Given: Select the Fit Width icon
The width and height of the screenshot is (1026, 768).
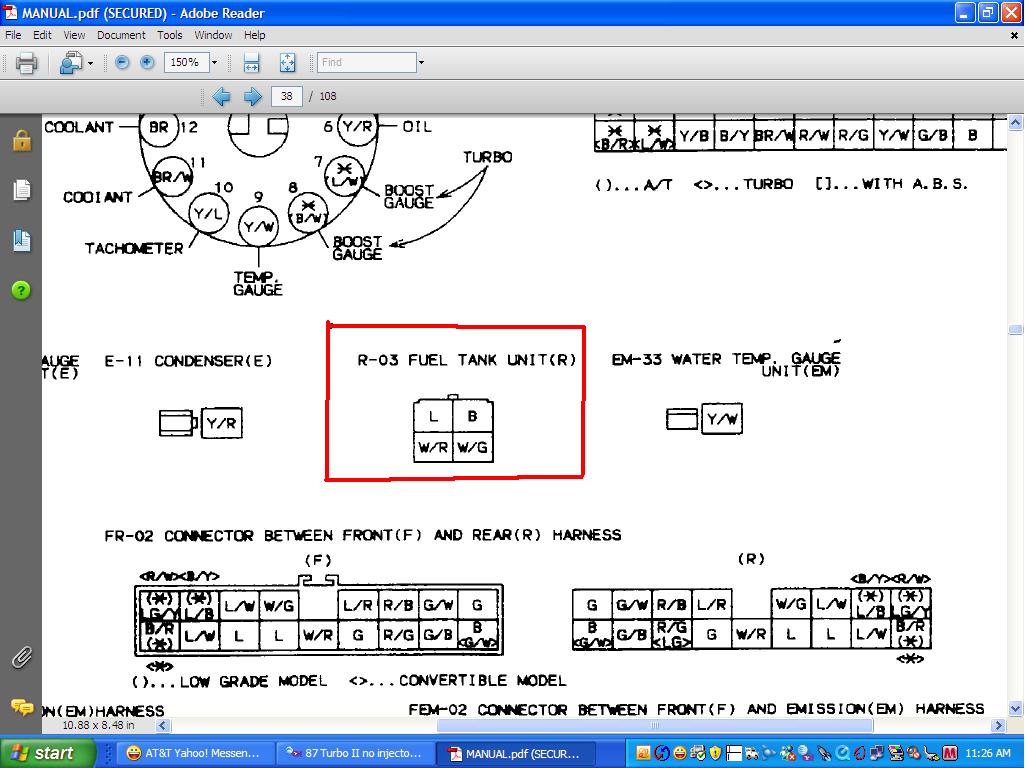Looking at the screenshot, I should (x=251, y=63).
